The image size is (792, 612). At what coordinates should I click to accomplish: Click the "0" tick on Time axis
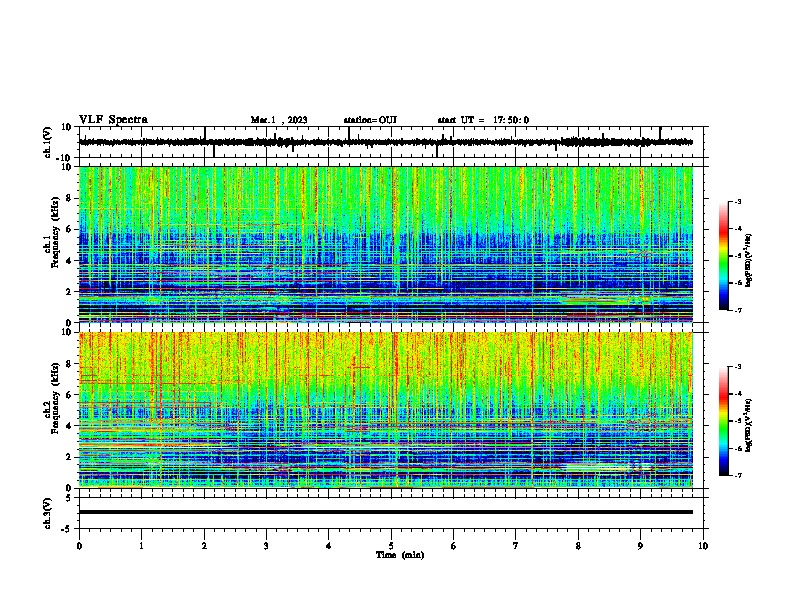[79, 546]
